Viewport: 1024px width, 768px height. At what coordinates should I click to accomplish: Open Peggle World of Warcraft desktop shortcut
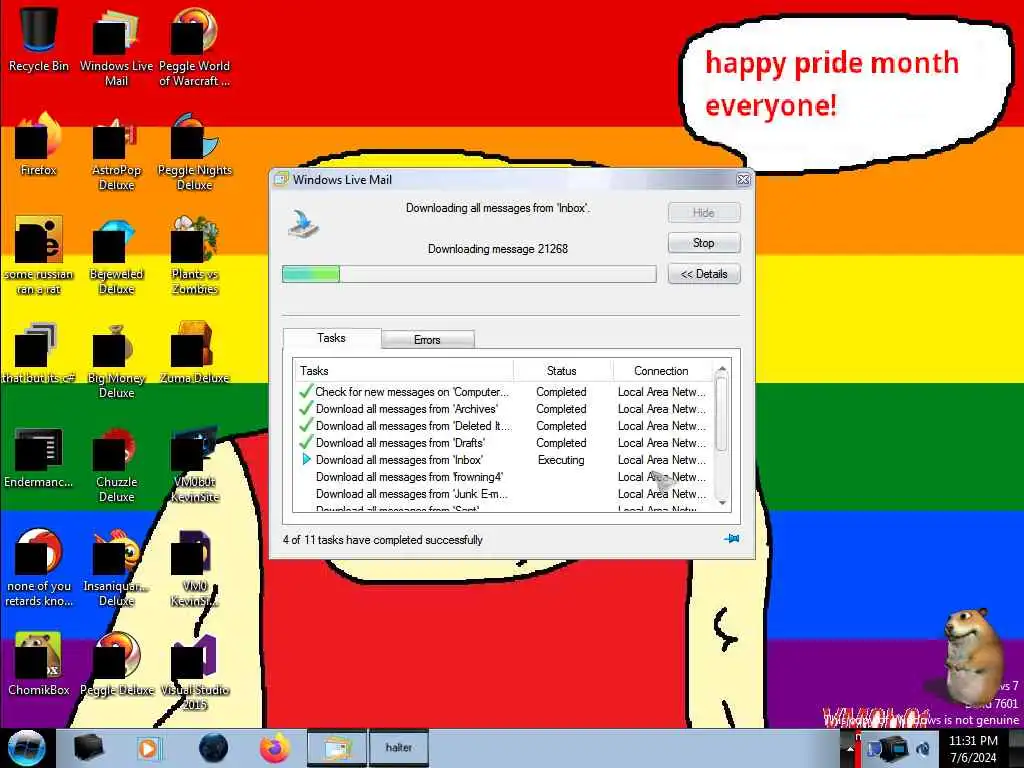pos(194,47)
